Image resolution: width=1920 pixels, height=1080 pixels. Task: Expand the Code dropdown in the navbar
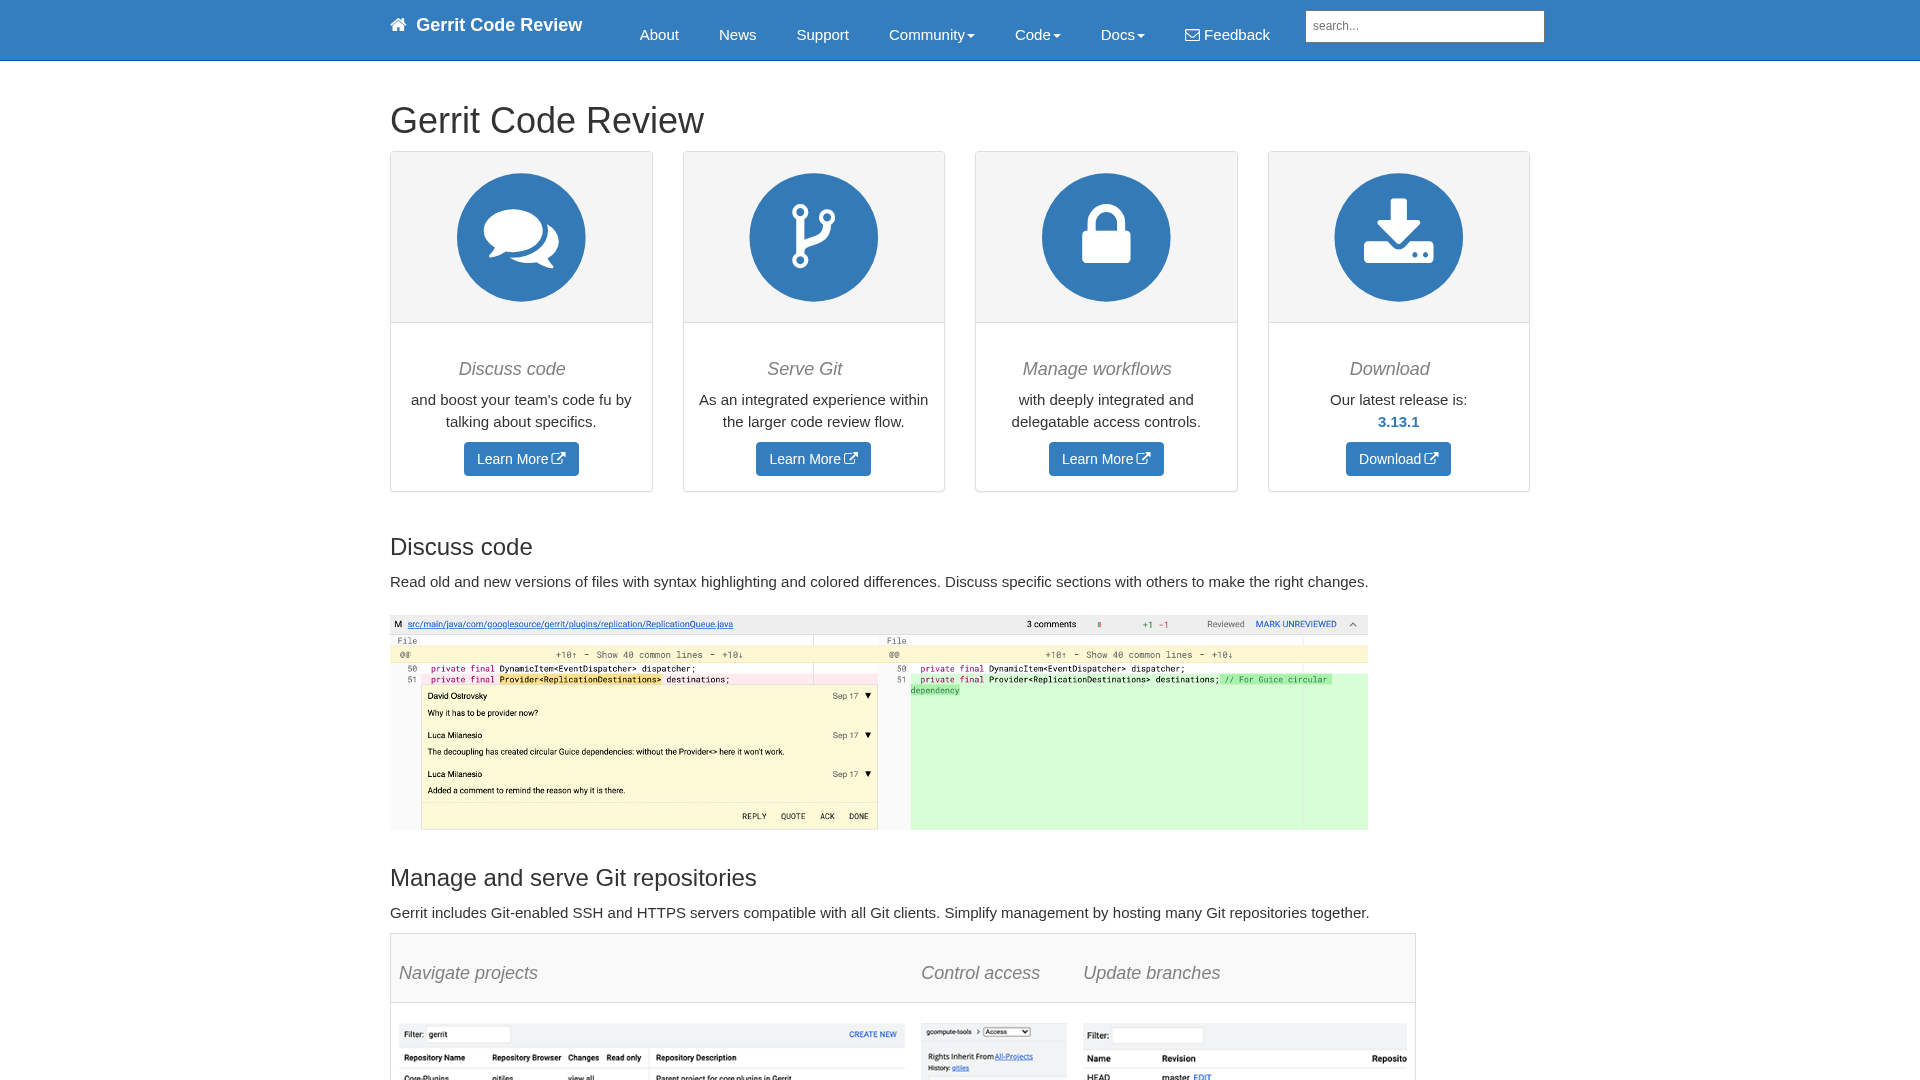[x=1037, y=34]
